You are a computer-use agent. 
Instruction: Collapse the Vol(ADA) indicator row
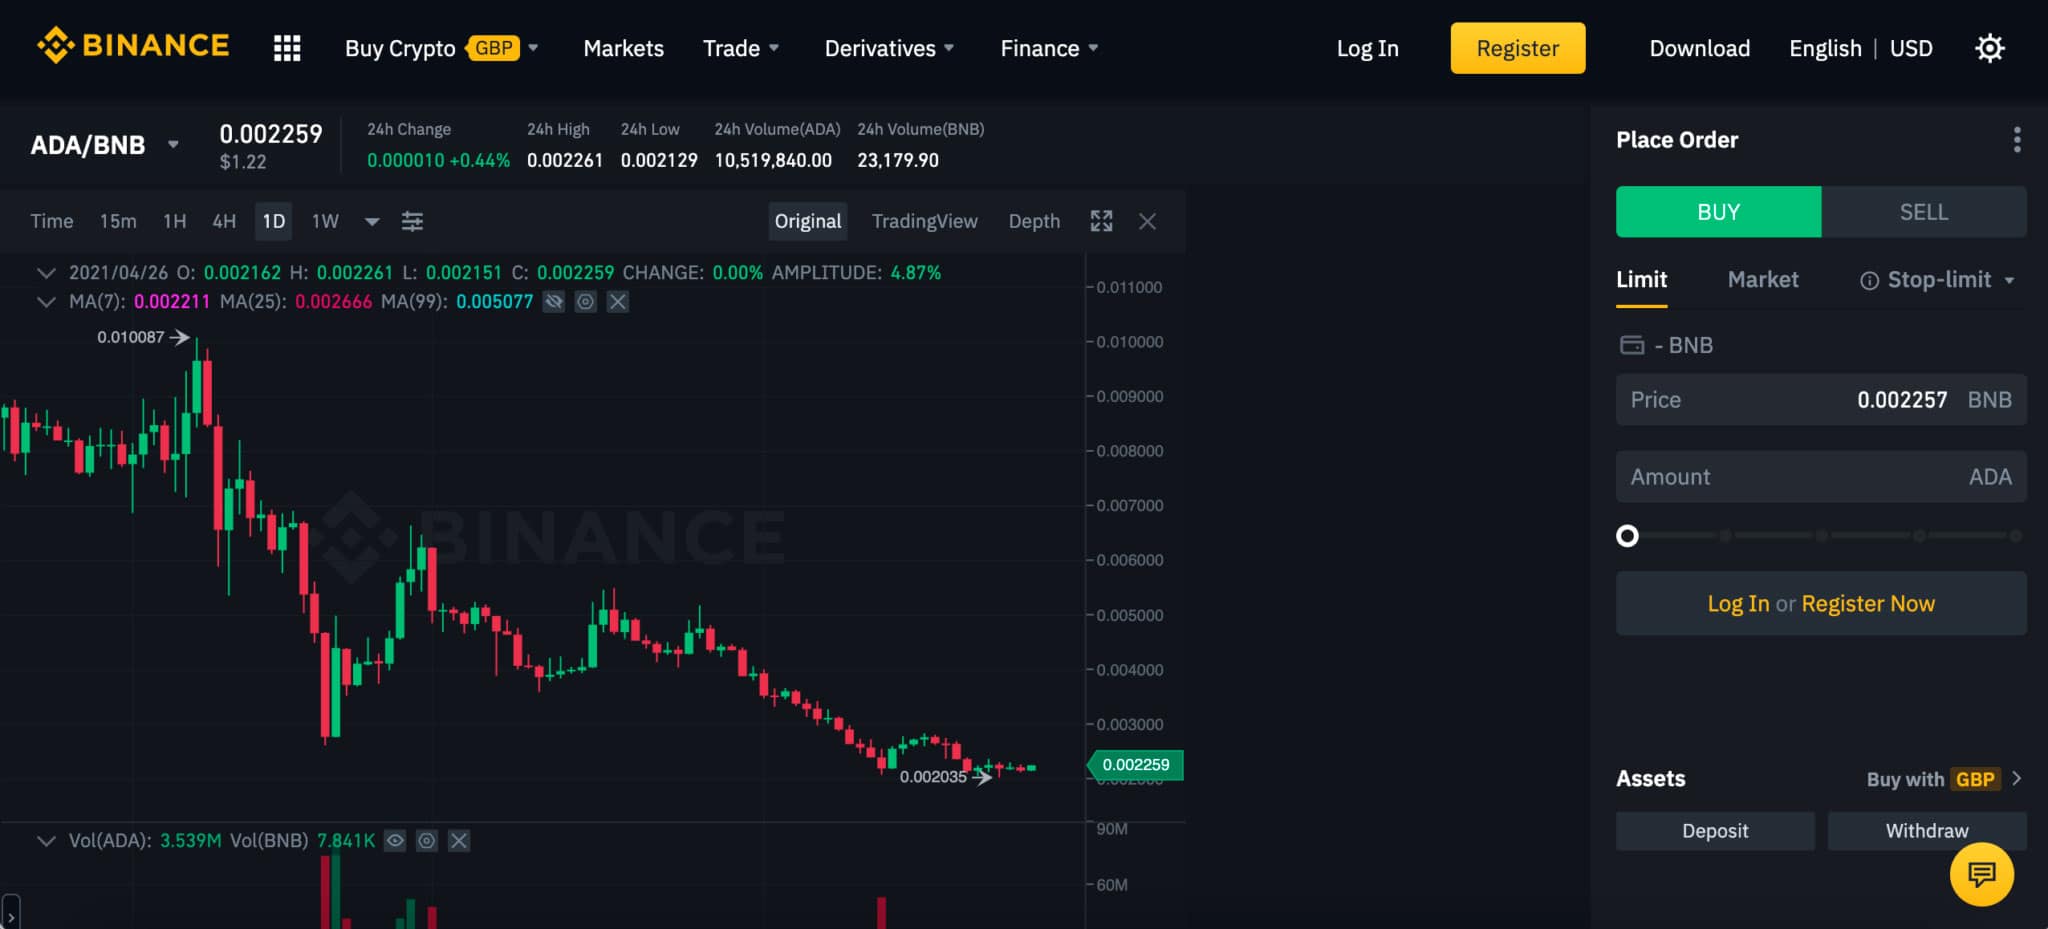46,840
